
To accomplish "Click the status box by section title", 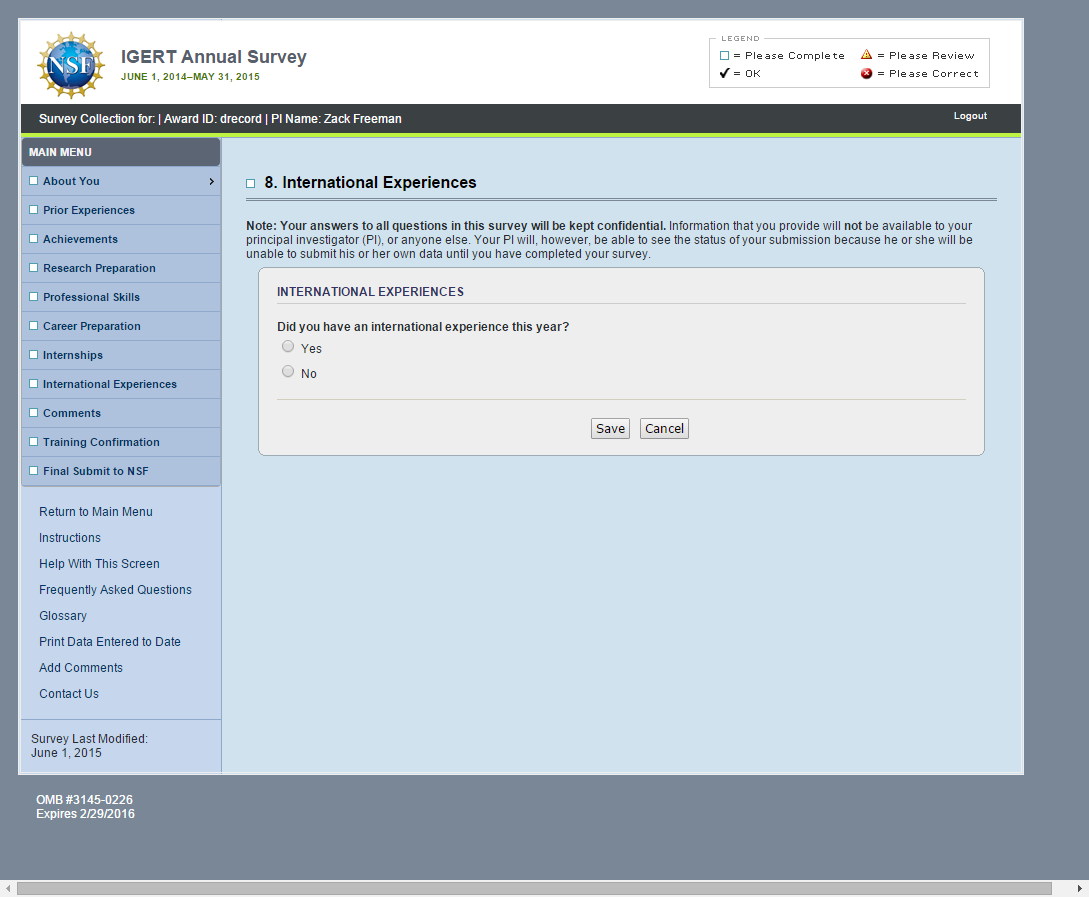I will pyautogui.click(x=251, y=183).
